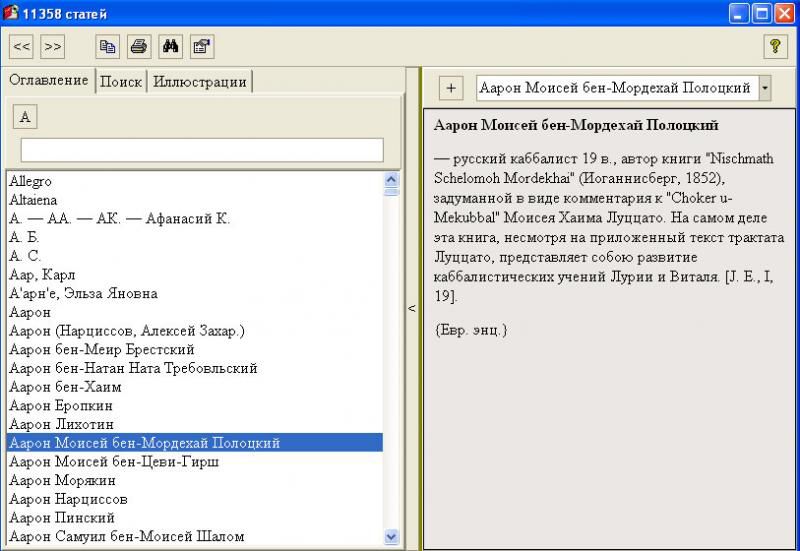Collapse left panel with the < splitter arrow
Screen dimensions: 800x551
pyautogui.click(x=411, y=308)
